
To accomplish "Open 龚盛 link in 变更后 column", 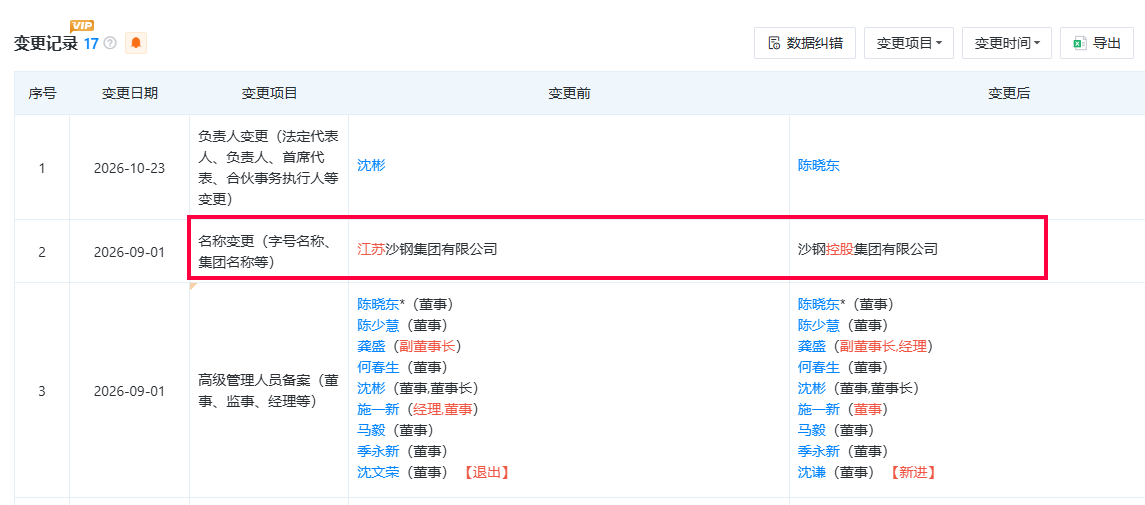I will [x=812, y=347].
